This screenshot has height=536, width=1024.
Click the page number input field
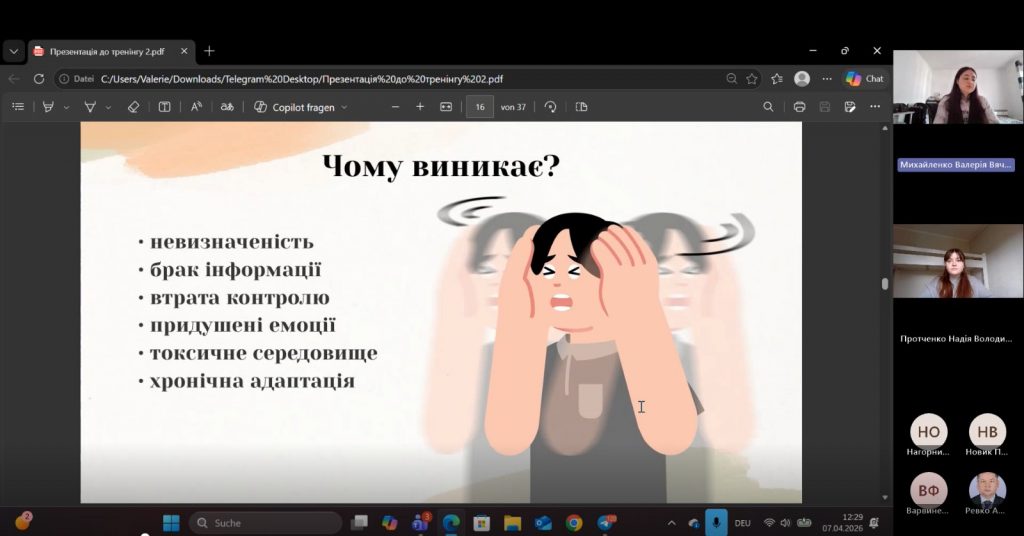click(x=480, y=107)
